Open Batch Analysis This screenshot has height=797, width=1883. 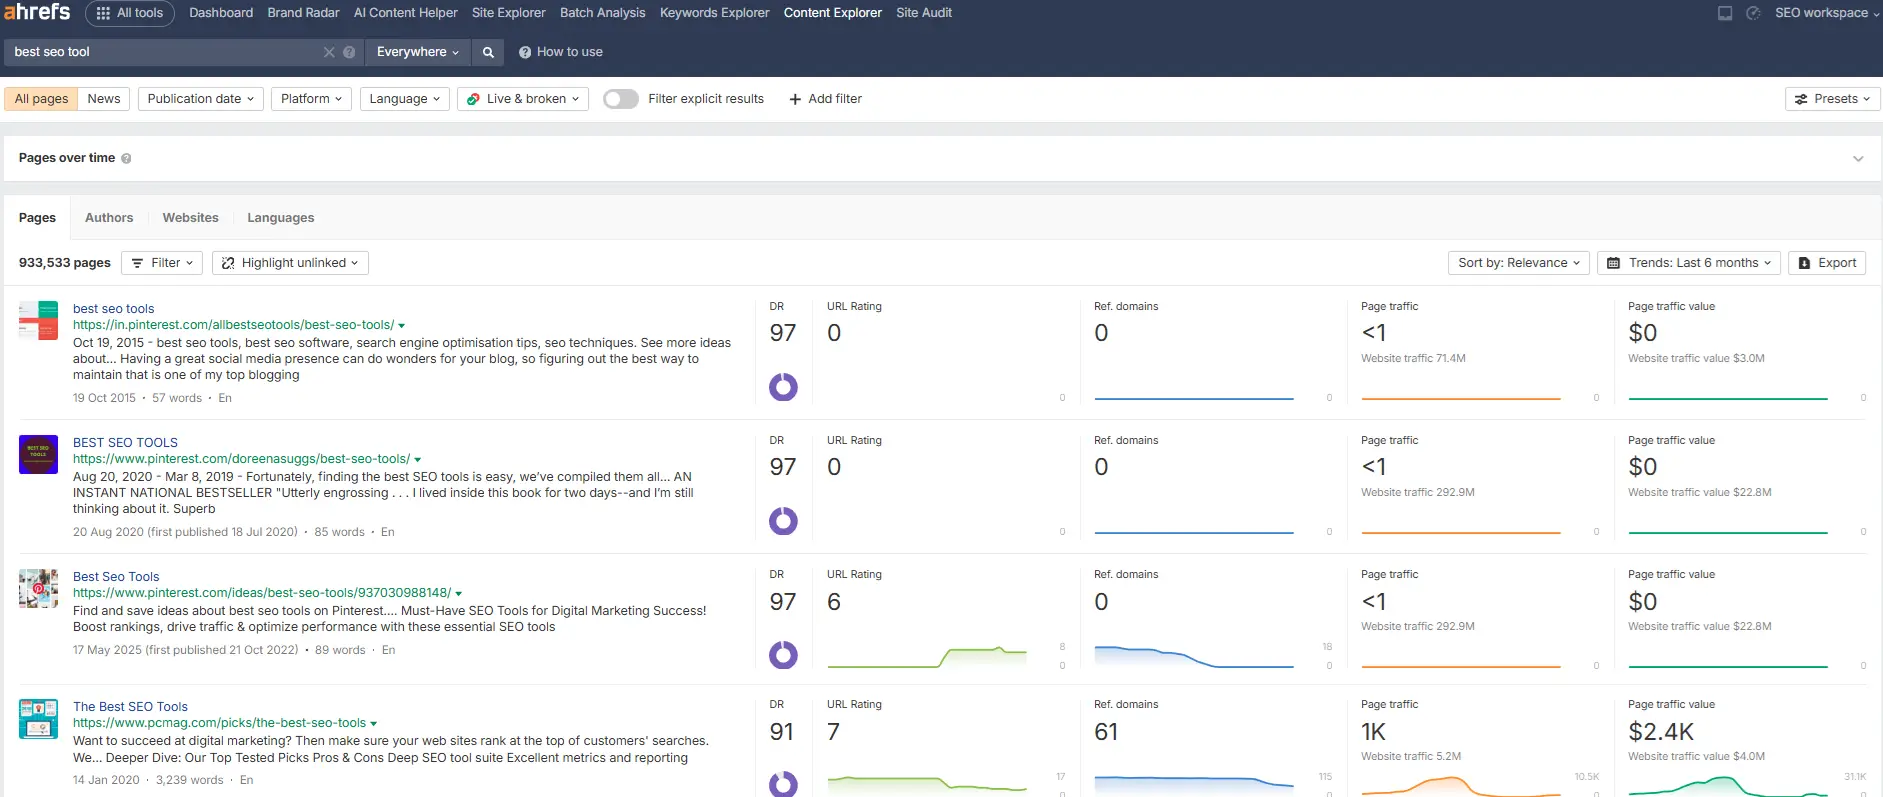(602, 13)
